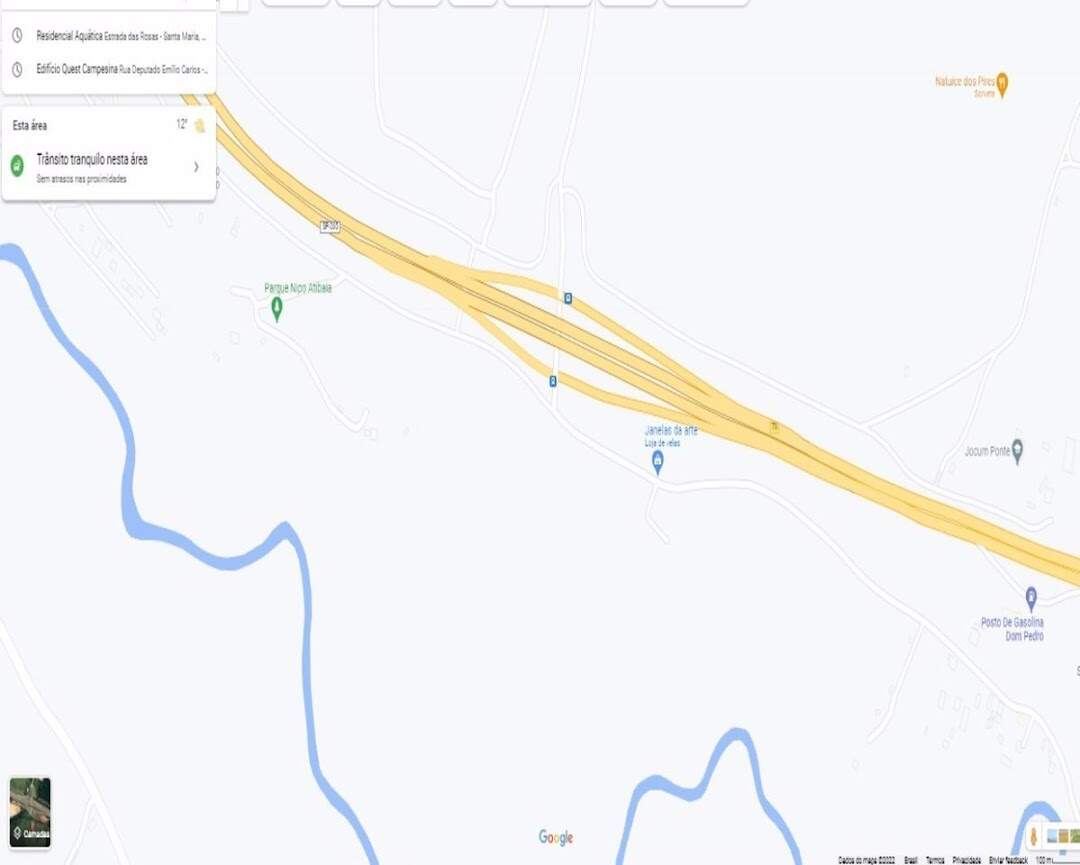This screenshot has width=1080, height=865.
Task: Open Street View Pegman icon
Action: tap(1033, 837)
